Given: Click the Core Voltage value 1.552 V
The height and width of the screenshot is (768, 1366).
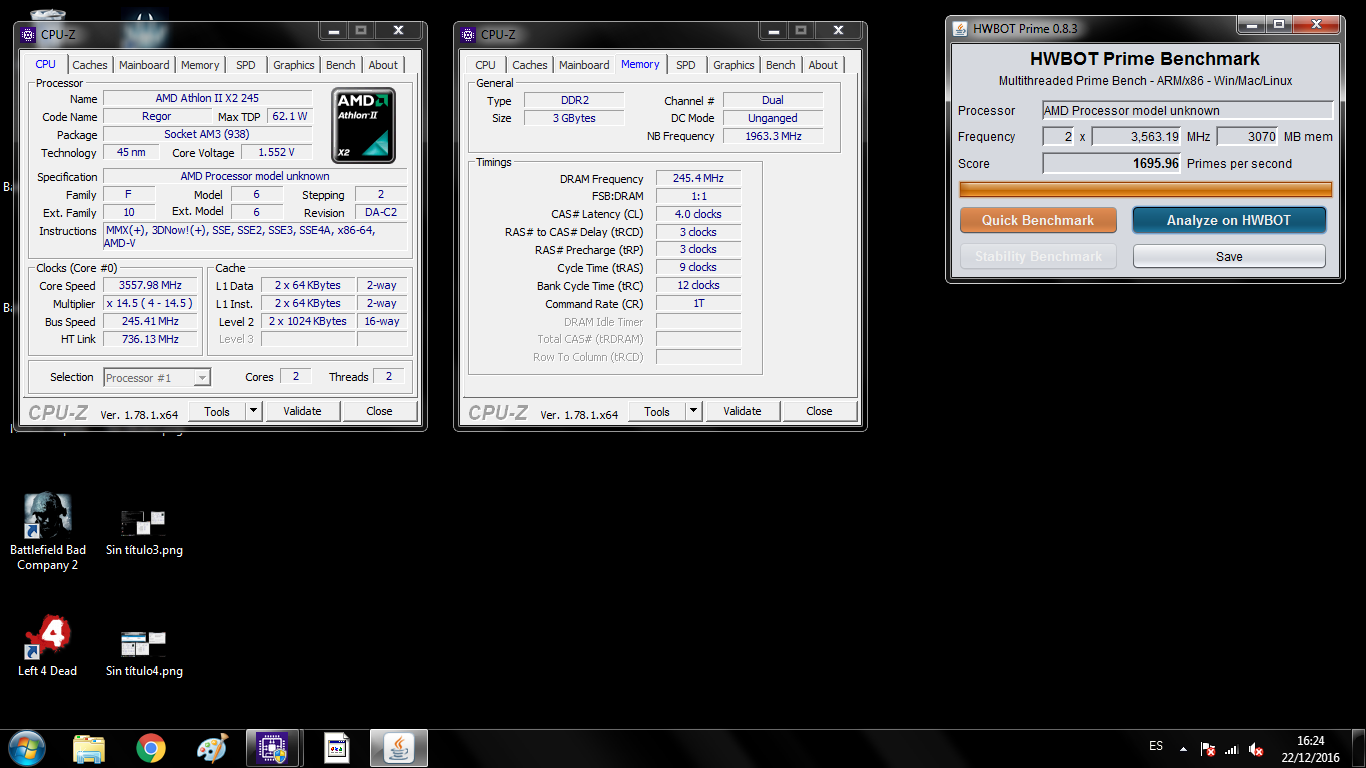Looking at the screenshot, I should [x=276, y=153].
